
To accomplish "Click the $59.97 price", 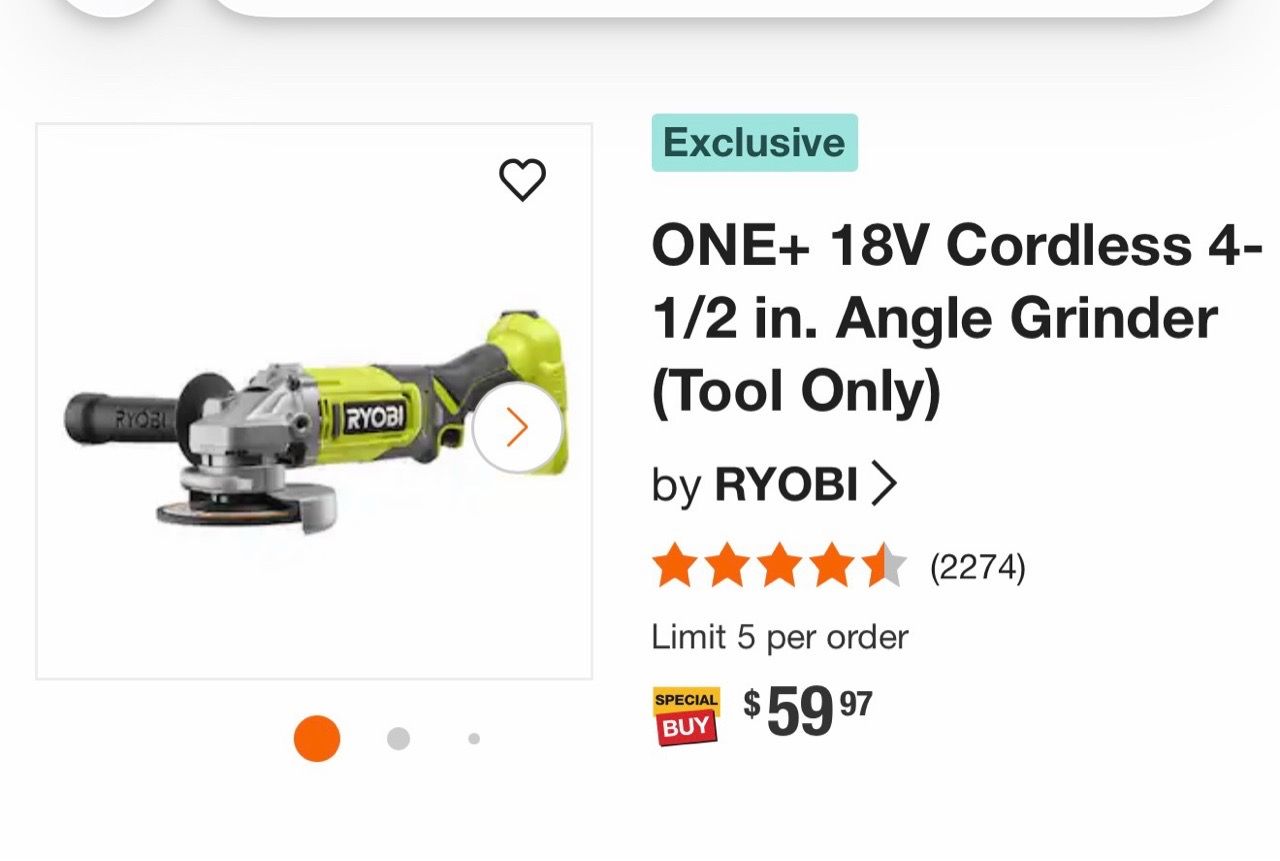I will click(x=807, y=713).
